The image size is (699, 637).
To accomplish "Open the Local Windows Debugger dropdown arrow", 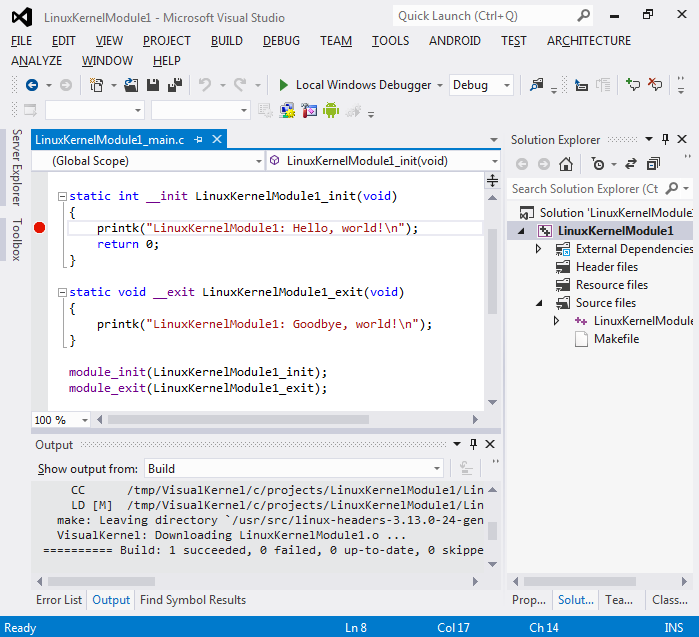I will pos(440,85).
